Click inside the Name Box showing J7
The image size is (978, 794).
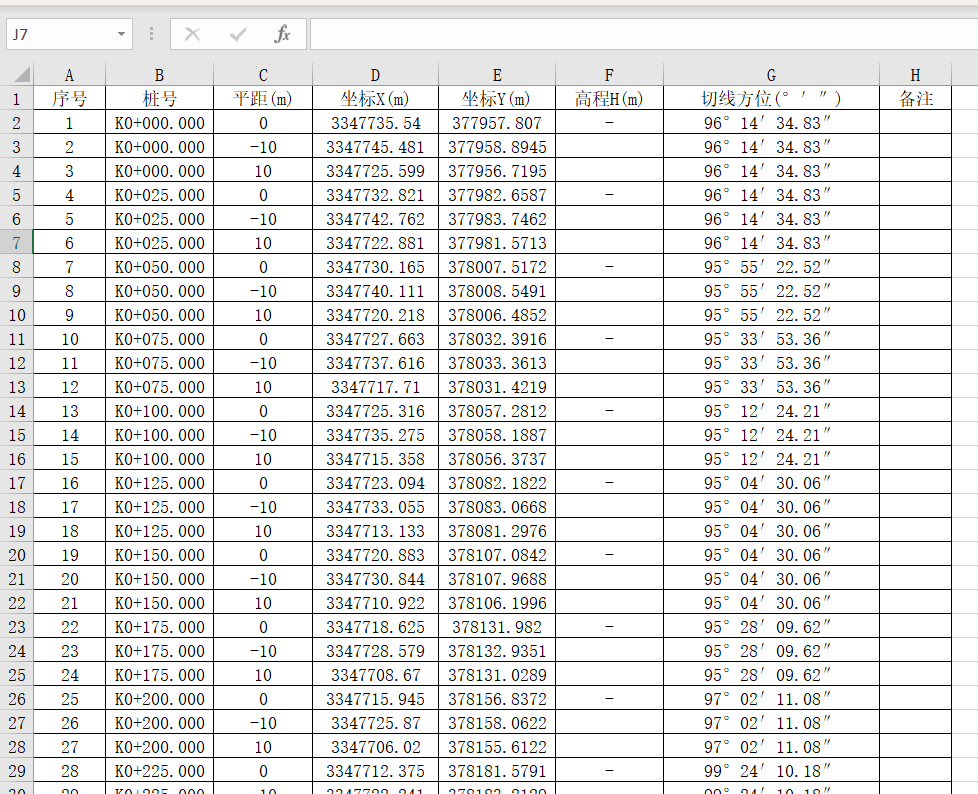pos(58,34)
